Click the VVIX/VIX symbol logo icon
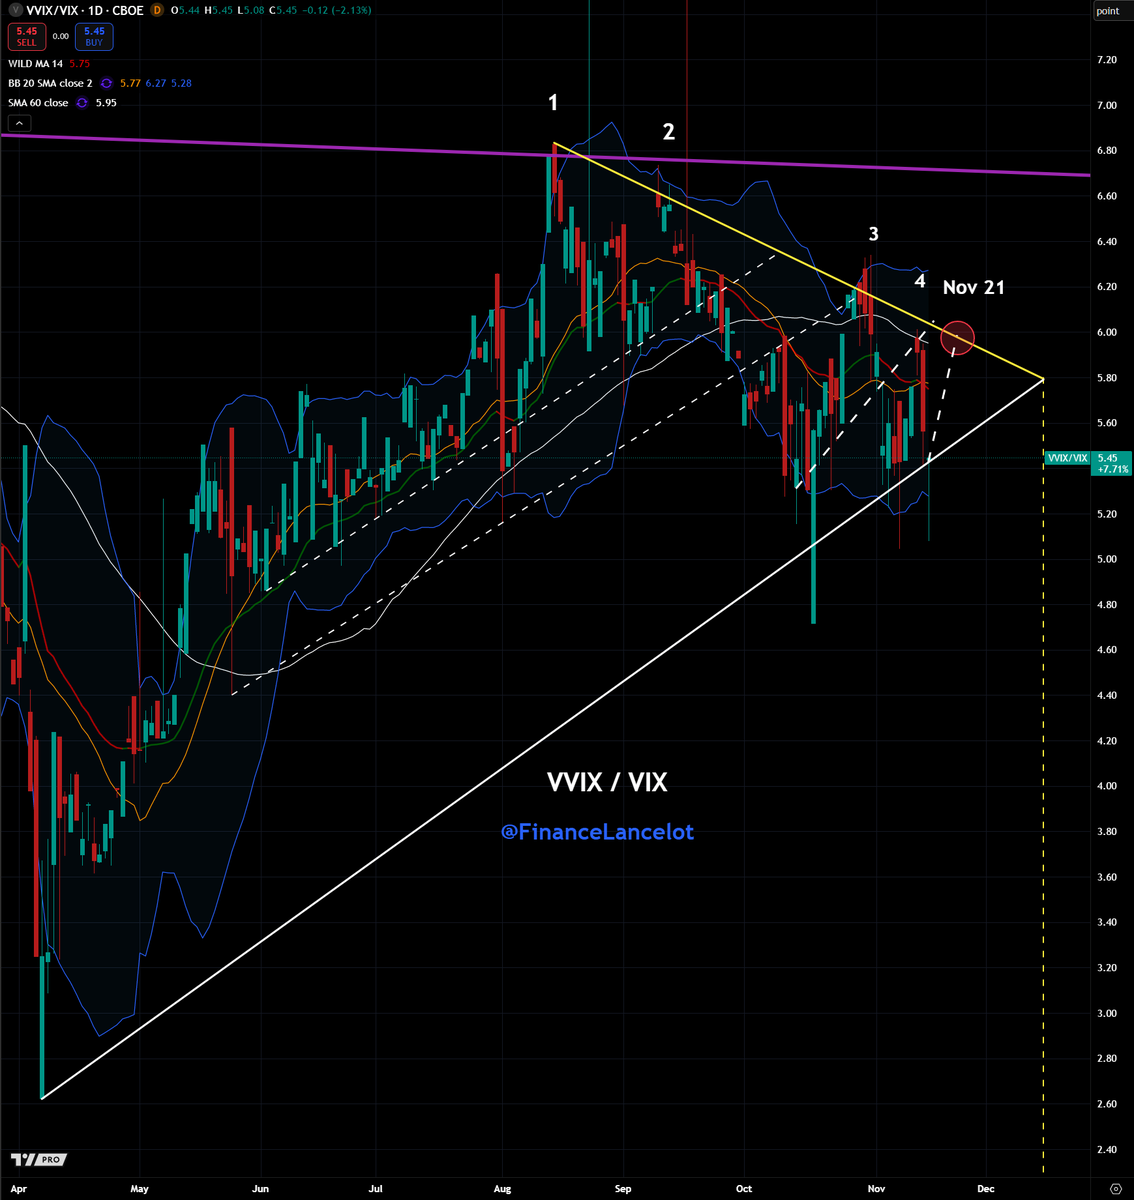1134x1200 pixels. pos(14,10)
